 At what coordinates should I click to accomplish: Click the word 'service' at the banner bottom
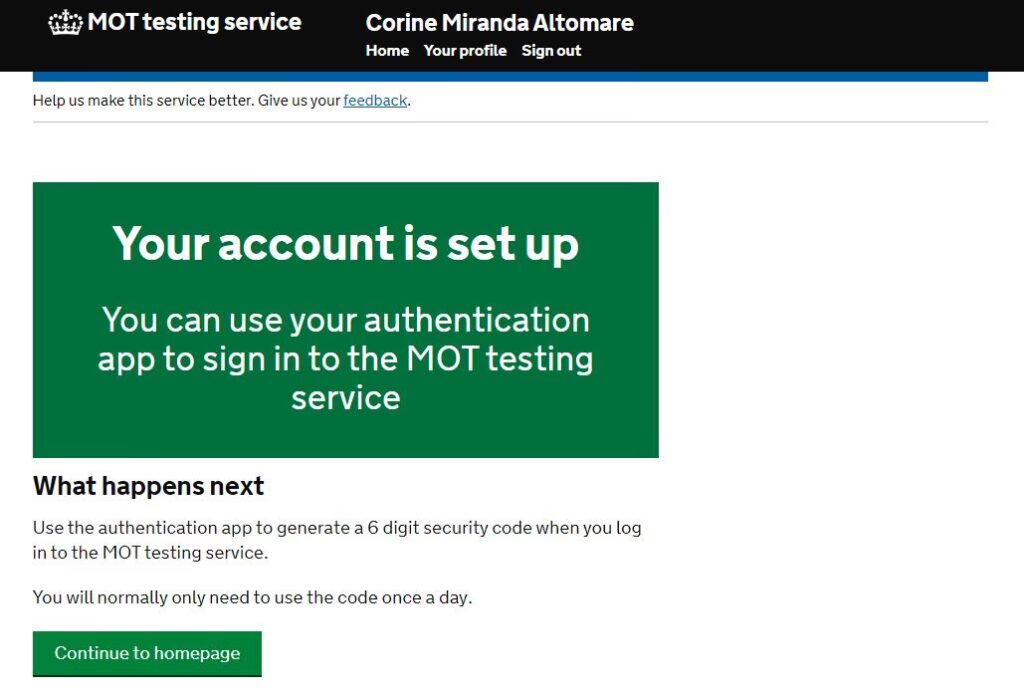[x=345, y=397]
